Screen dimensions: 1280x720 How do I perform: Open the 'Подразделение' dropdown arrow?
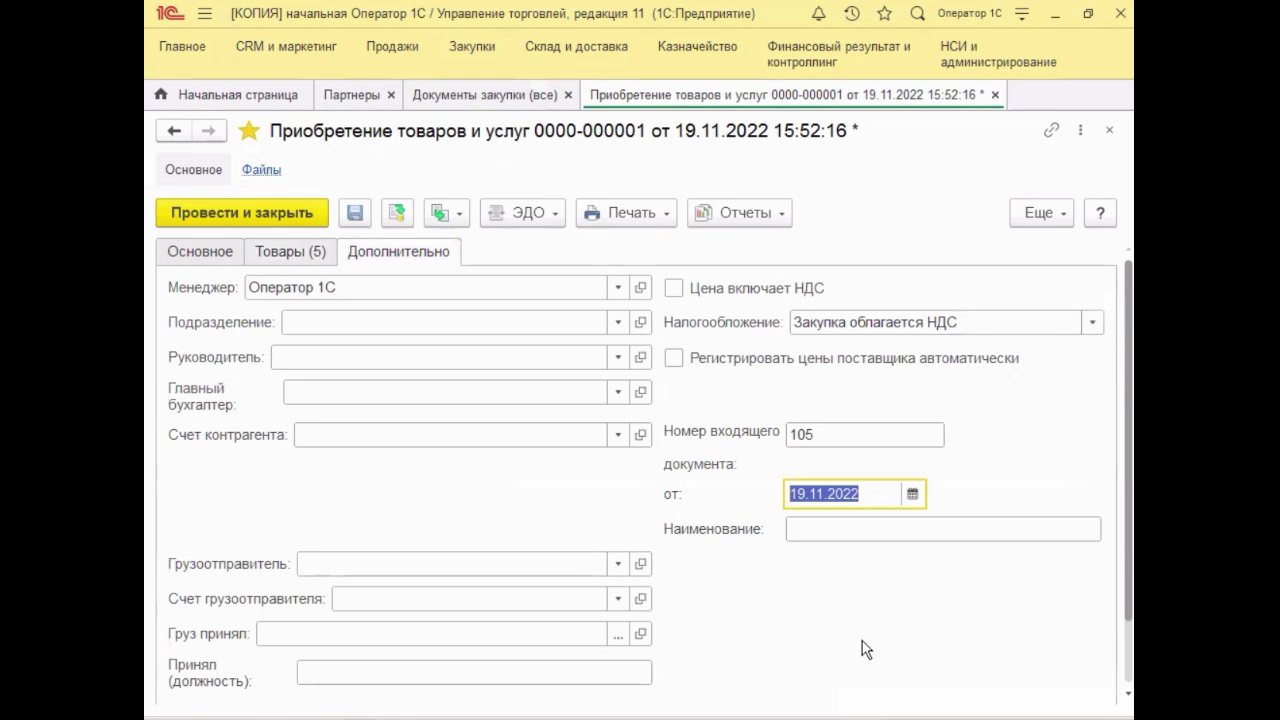click(618, 323)
